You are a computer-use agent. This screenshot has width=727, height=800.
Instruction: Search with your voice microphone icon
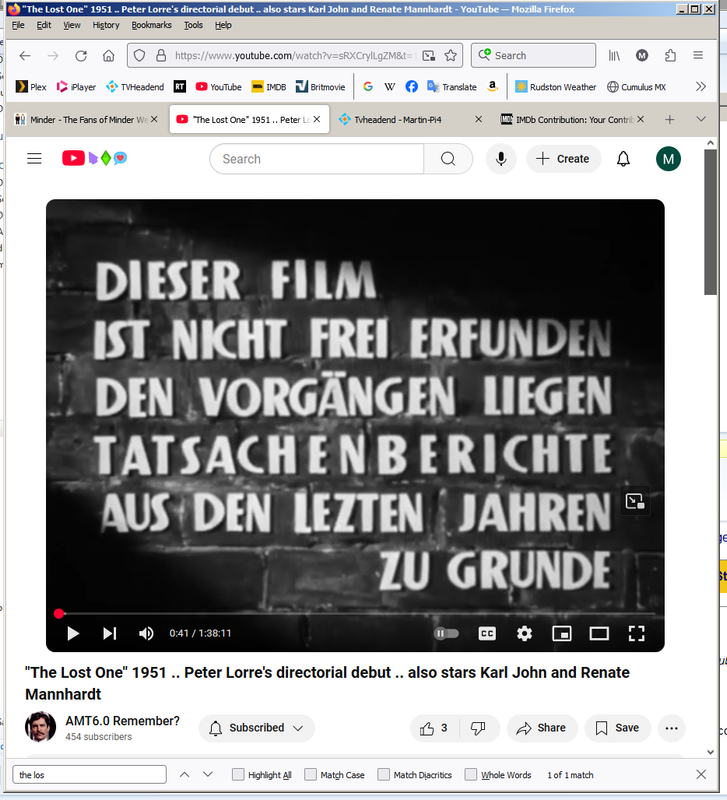(x=501, y=159)
